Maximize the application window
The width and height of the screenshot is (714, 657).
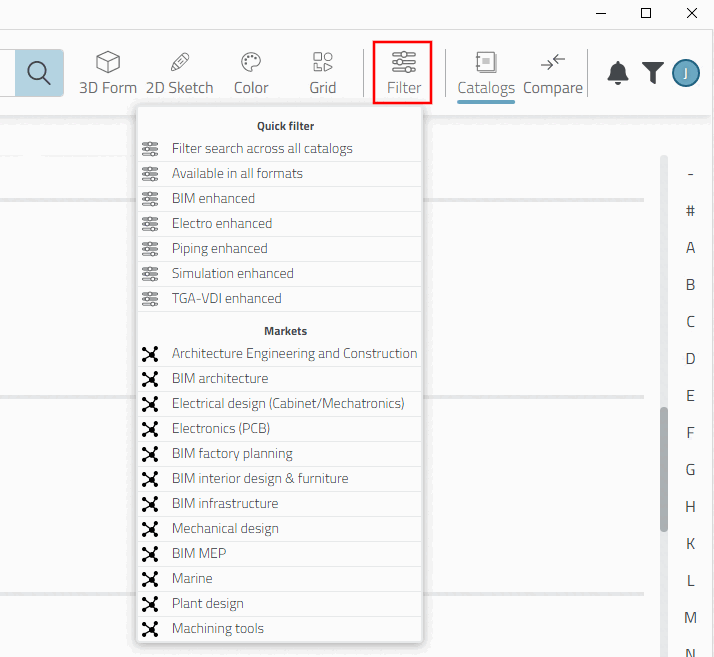(x=646, y=13)
